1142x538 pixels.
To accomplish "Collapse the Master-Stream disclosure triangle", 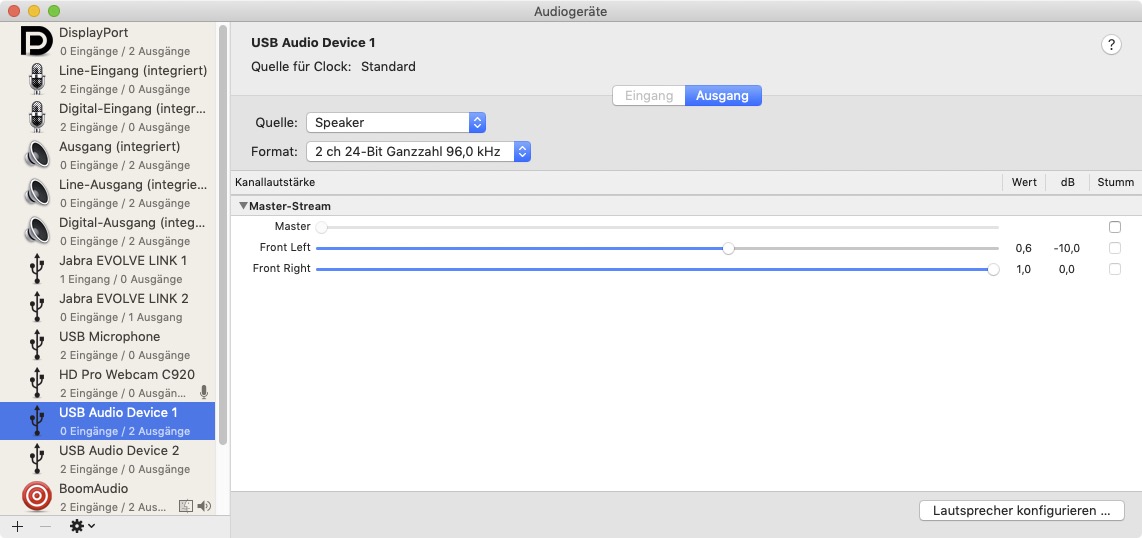I will 243,206.
